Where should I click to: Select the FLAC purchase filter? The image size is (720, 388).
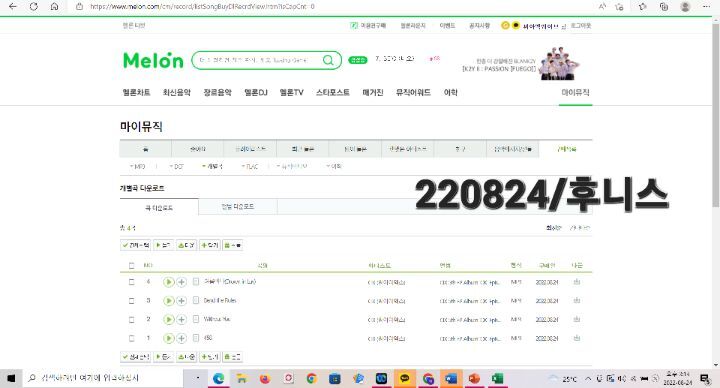tap(250, 166)
